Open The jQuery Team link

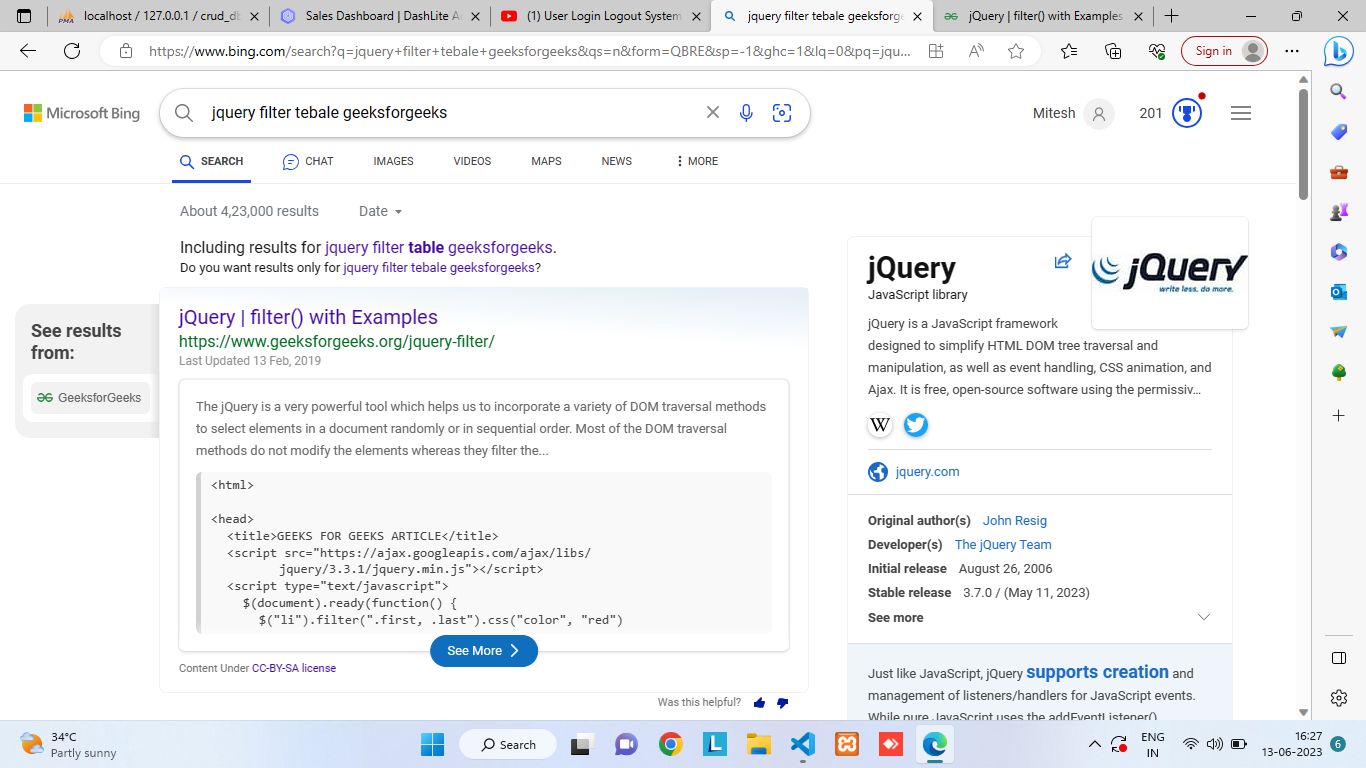pyautogui.click(x=1003, y=545)
